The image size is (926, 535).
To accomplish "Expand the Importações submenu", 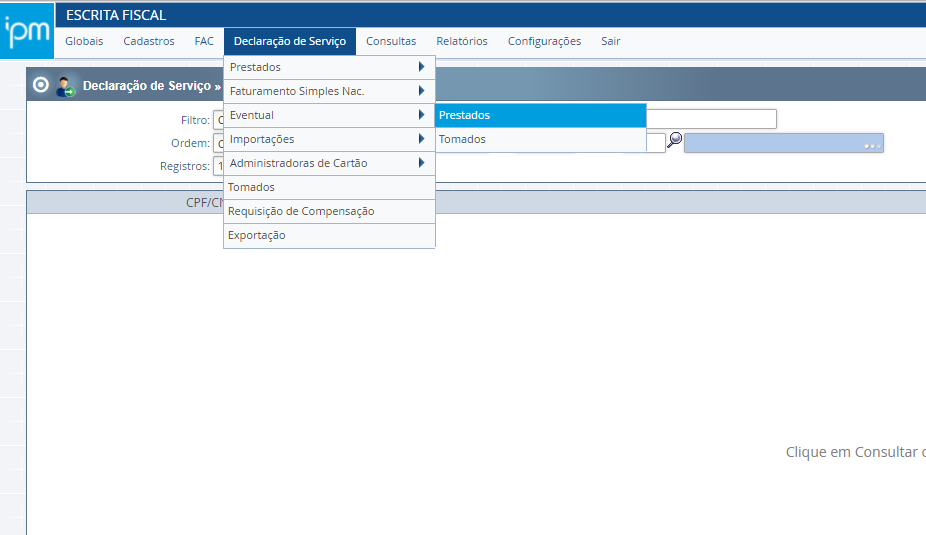I will tap(421, 139).
